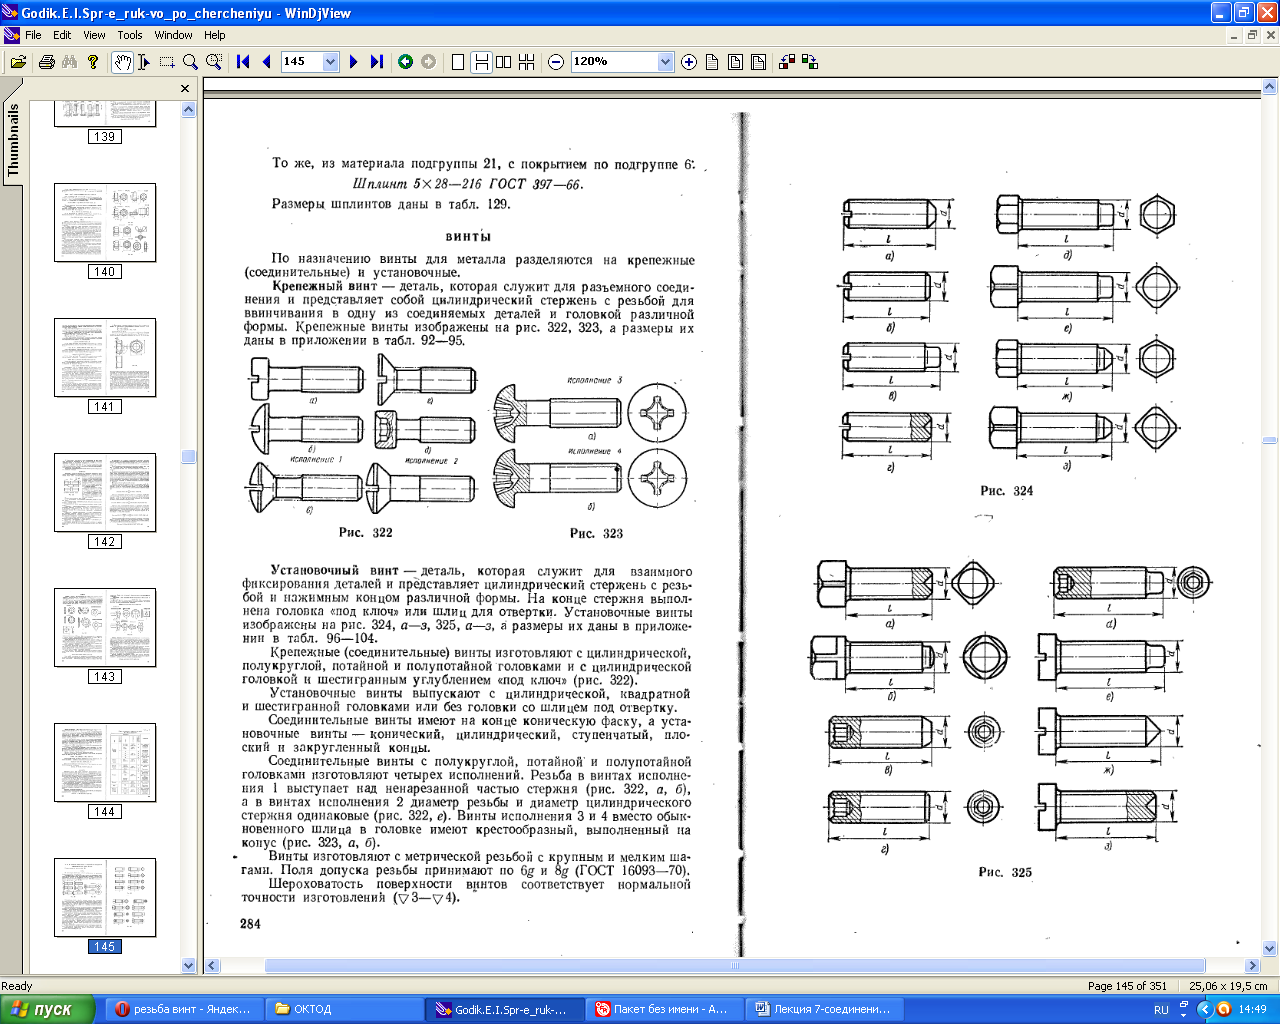Click the actual size page icon

[x=712, y=62]
